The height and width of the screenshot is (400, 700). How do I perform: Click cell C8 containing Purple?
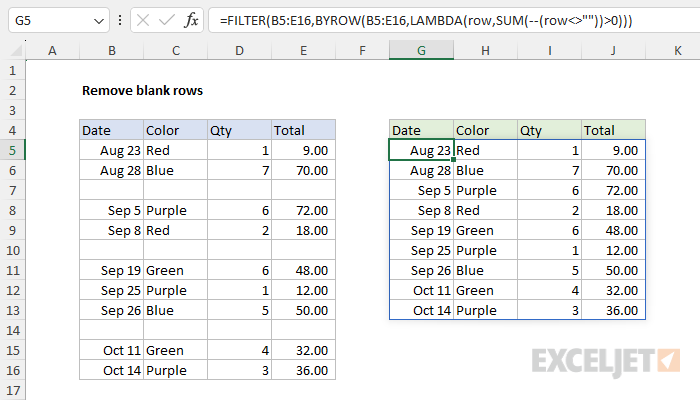coord(175,210)
